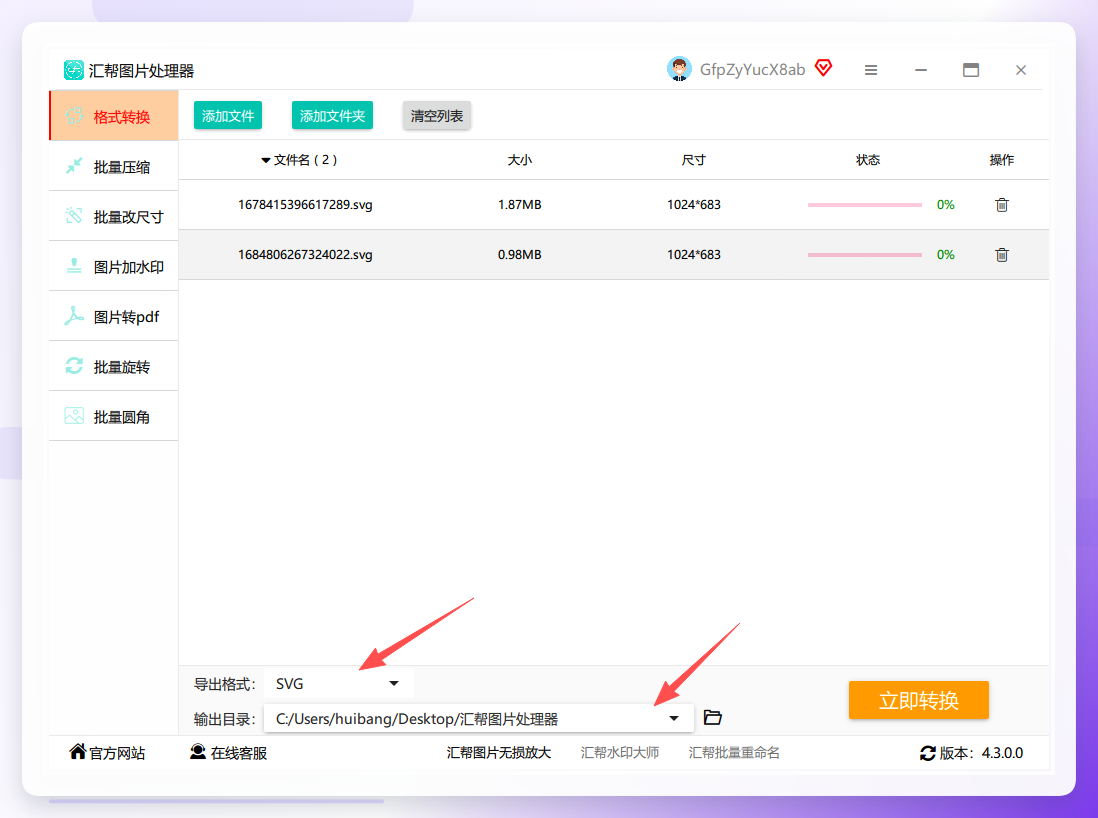1098x818 pixels.
Task: Select the file name 1684806267324022.svg
Action: 305,254
